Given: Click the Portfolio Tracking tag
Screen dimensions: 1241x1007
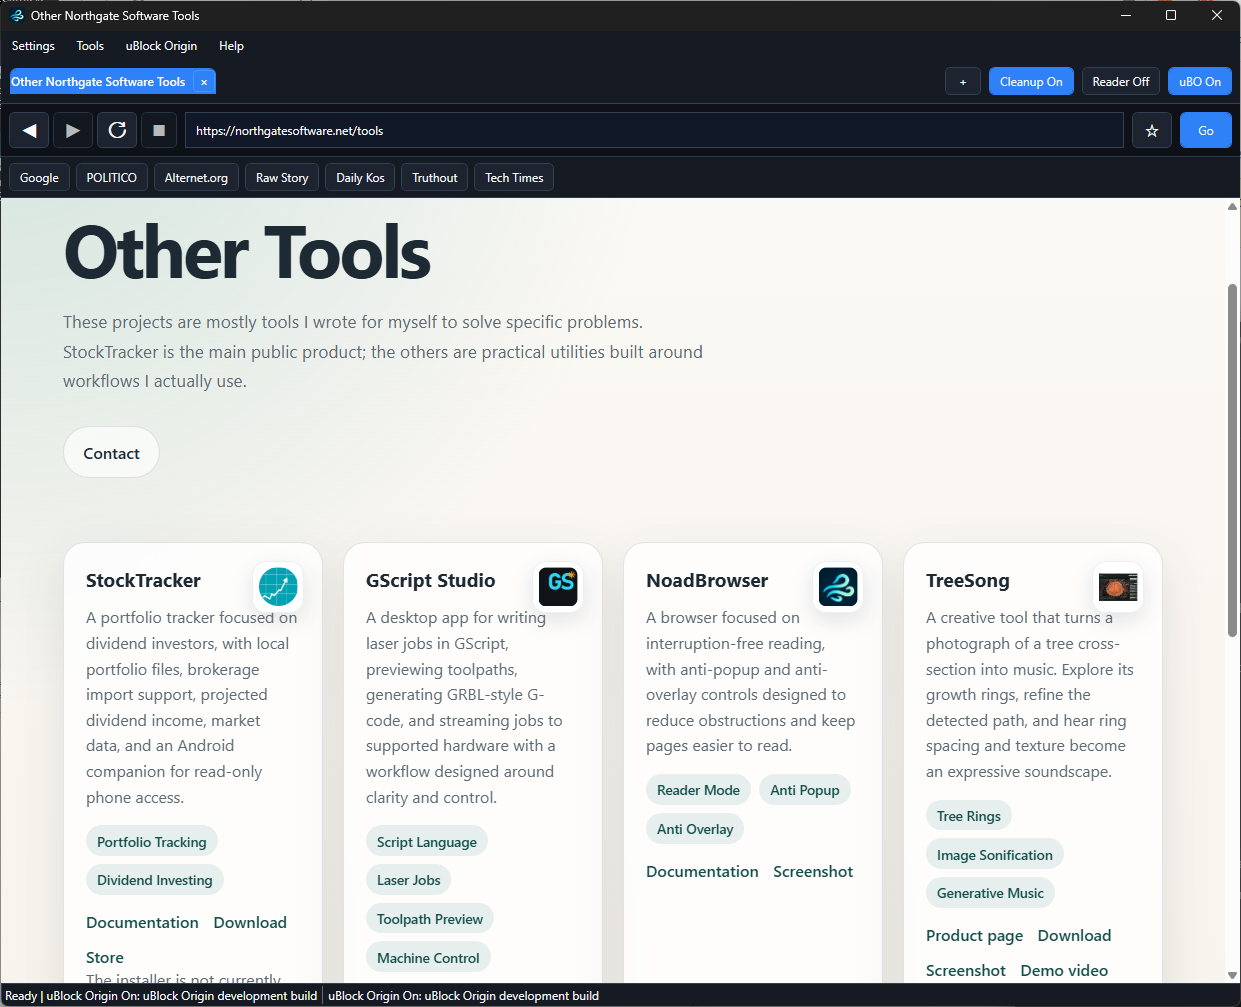Looking at the screenshot, I should pos(152,842).
